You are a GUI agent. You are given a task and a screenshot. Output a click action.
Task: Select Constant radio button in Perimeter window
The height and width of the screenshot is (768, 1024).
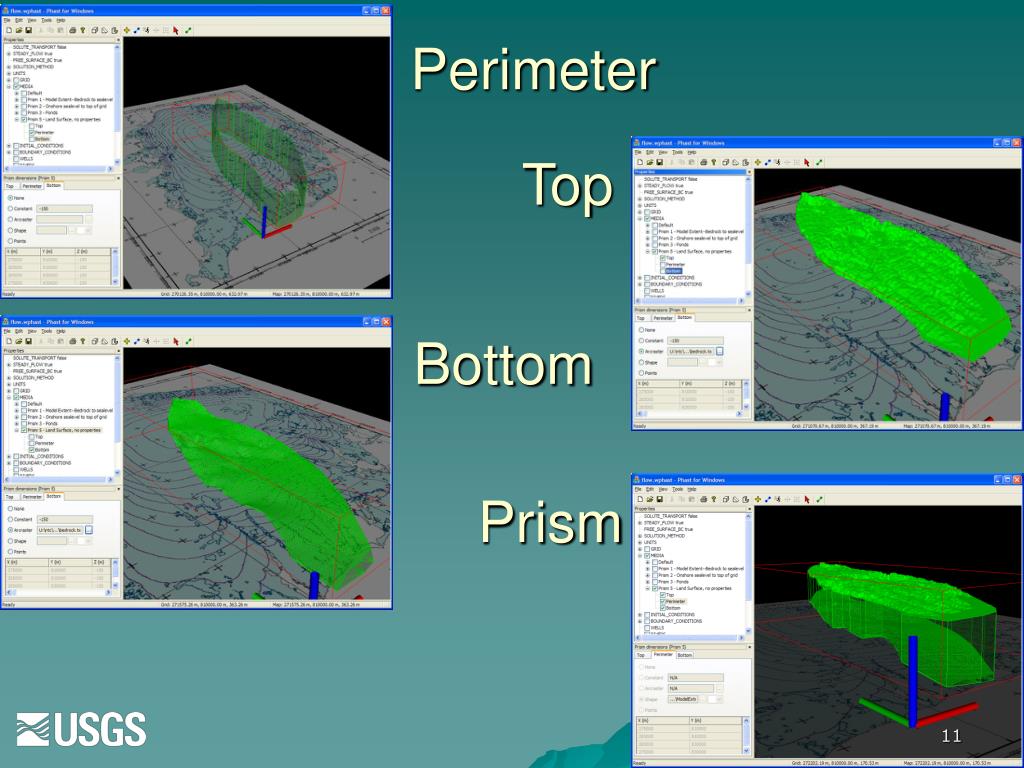coord(10,208)
